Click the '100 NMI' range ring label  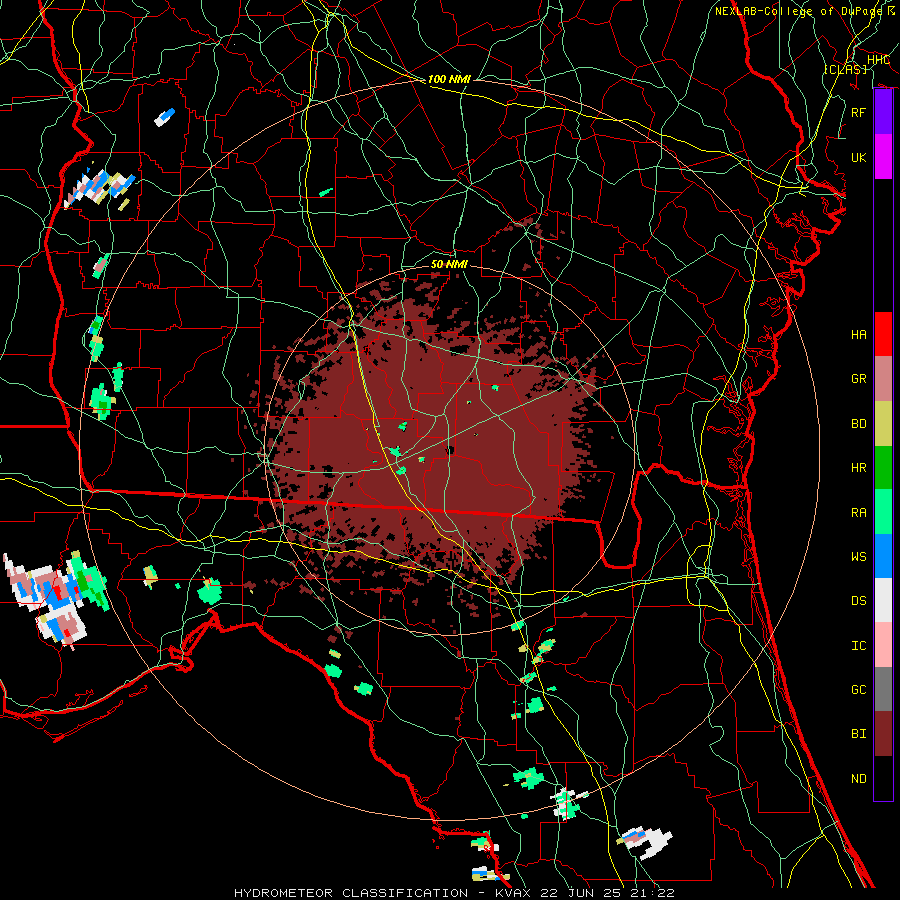coord(449,79)
